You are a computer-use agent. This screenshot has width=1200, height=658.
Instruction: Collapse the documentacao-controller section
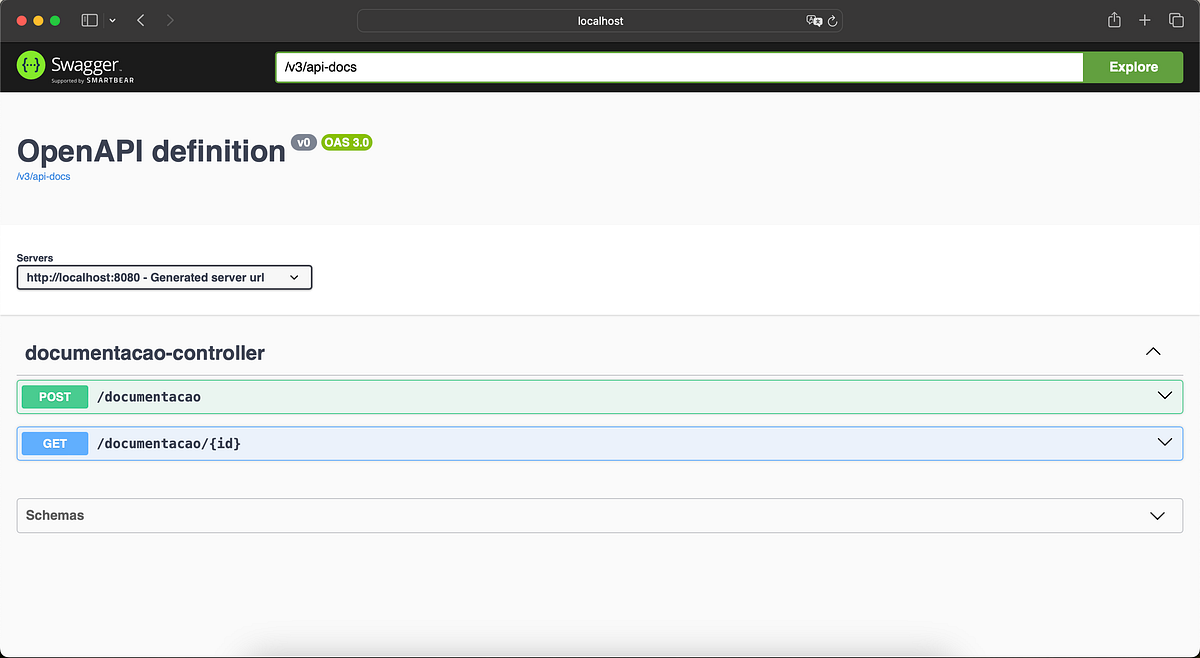[1153, 352]
